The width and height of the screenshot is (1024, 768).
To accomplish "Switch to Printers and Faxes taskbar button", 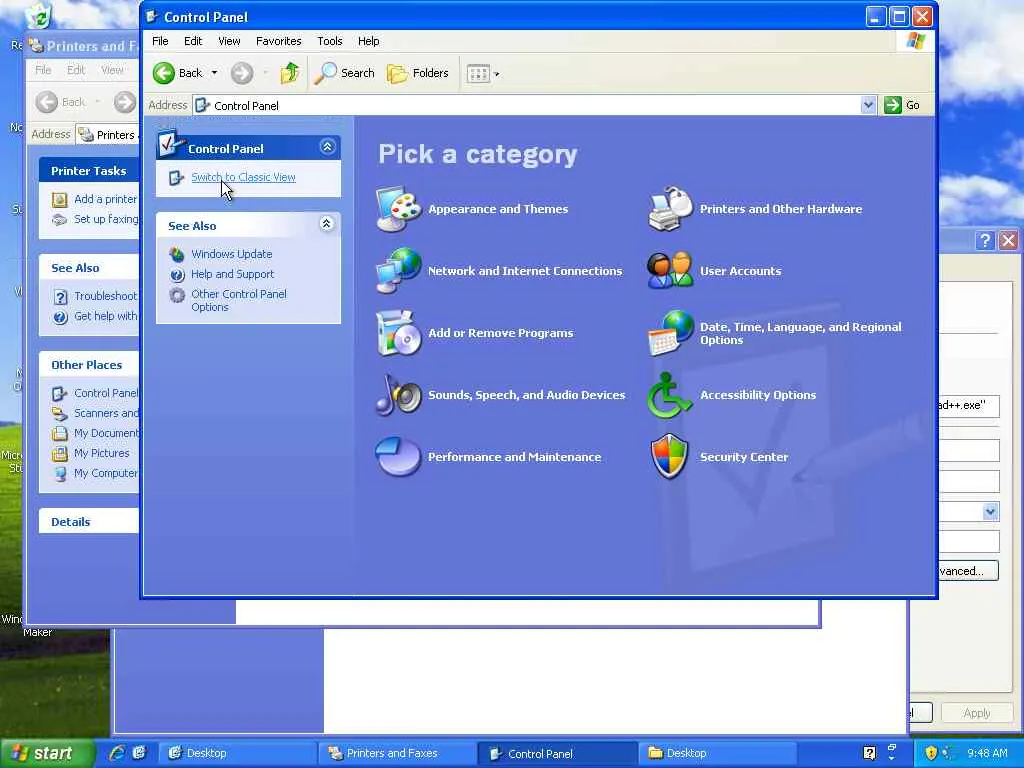I will click(x=396, y=753).
